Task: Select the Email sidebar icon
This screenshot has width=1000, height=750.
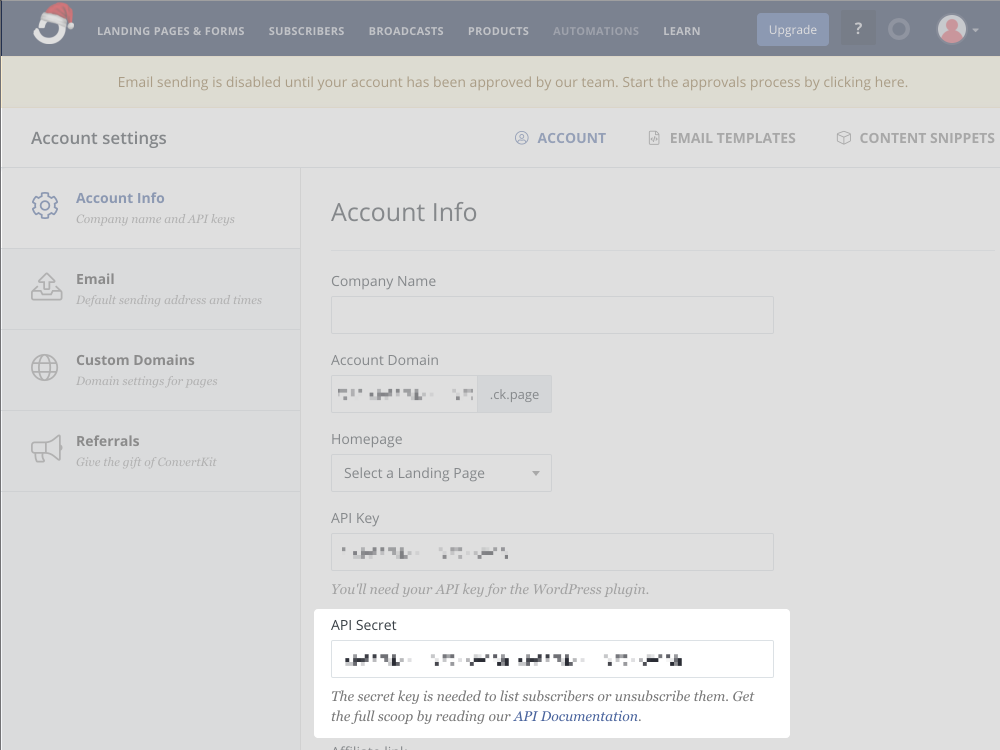Action: [x=45, y=288]
